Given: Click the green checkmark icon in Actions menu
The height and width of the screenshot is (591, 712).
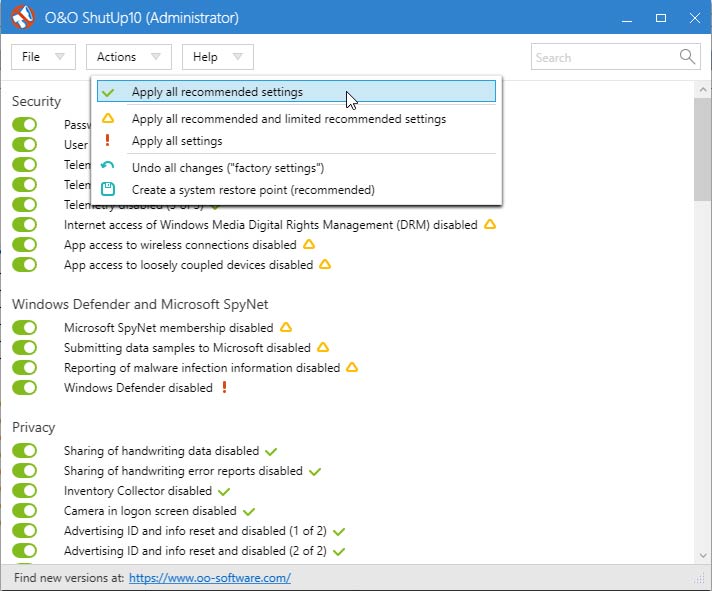Looking at the screenshot, I should click(x=108, y=93).
